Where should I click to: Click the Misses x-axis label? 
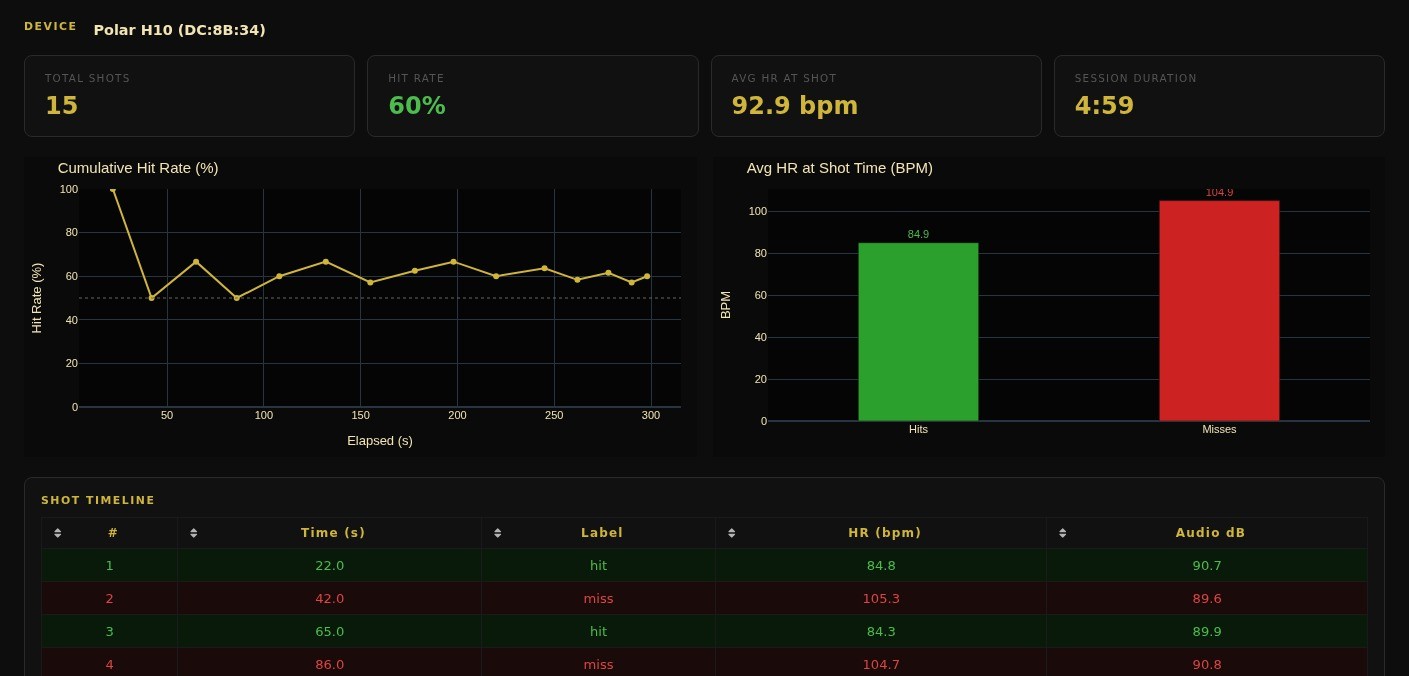click(1219, 429)
